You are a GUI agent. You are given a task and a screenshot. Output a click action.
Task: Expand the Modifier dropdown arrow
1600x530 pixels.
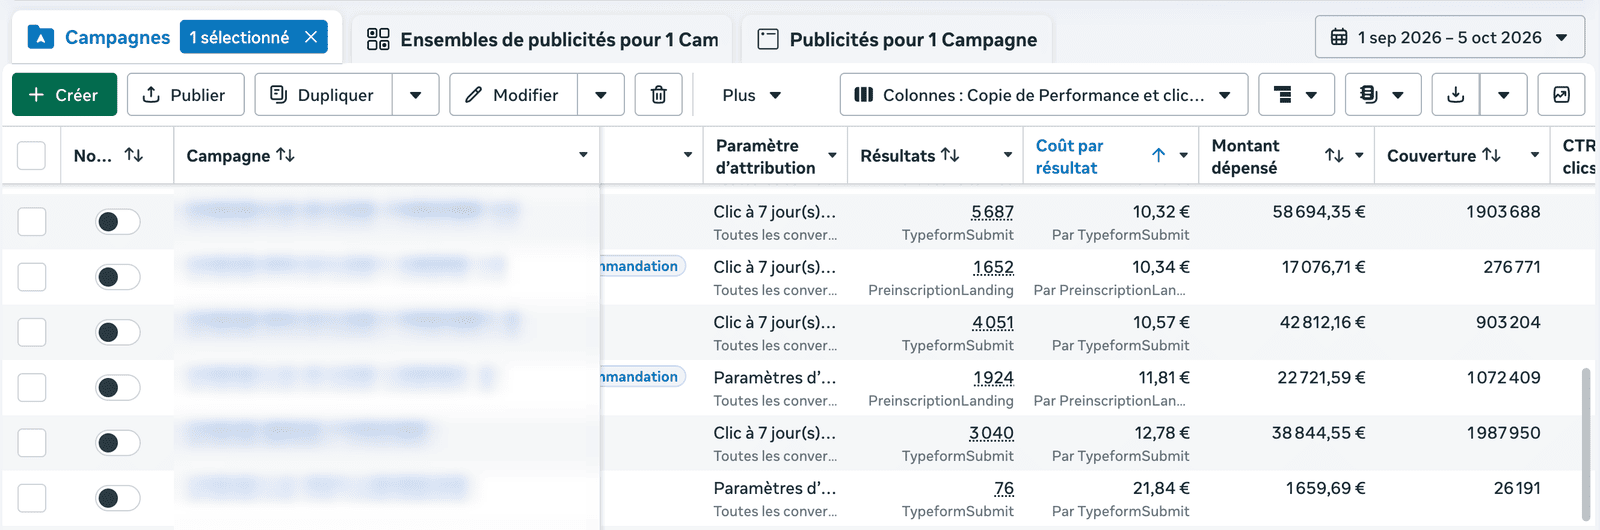[601, 95]
